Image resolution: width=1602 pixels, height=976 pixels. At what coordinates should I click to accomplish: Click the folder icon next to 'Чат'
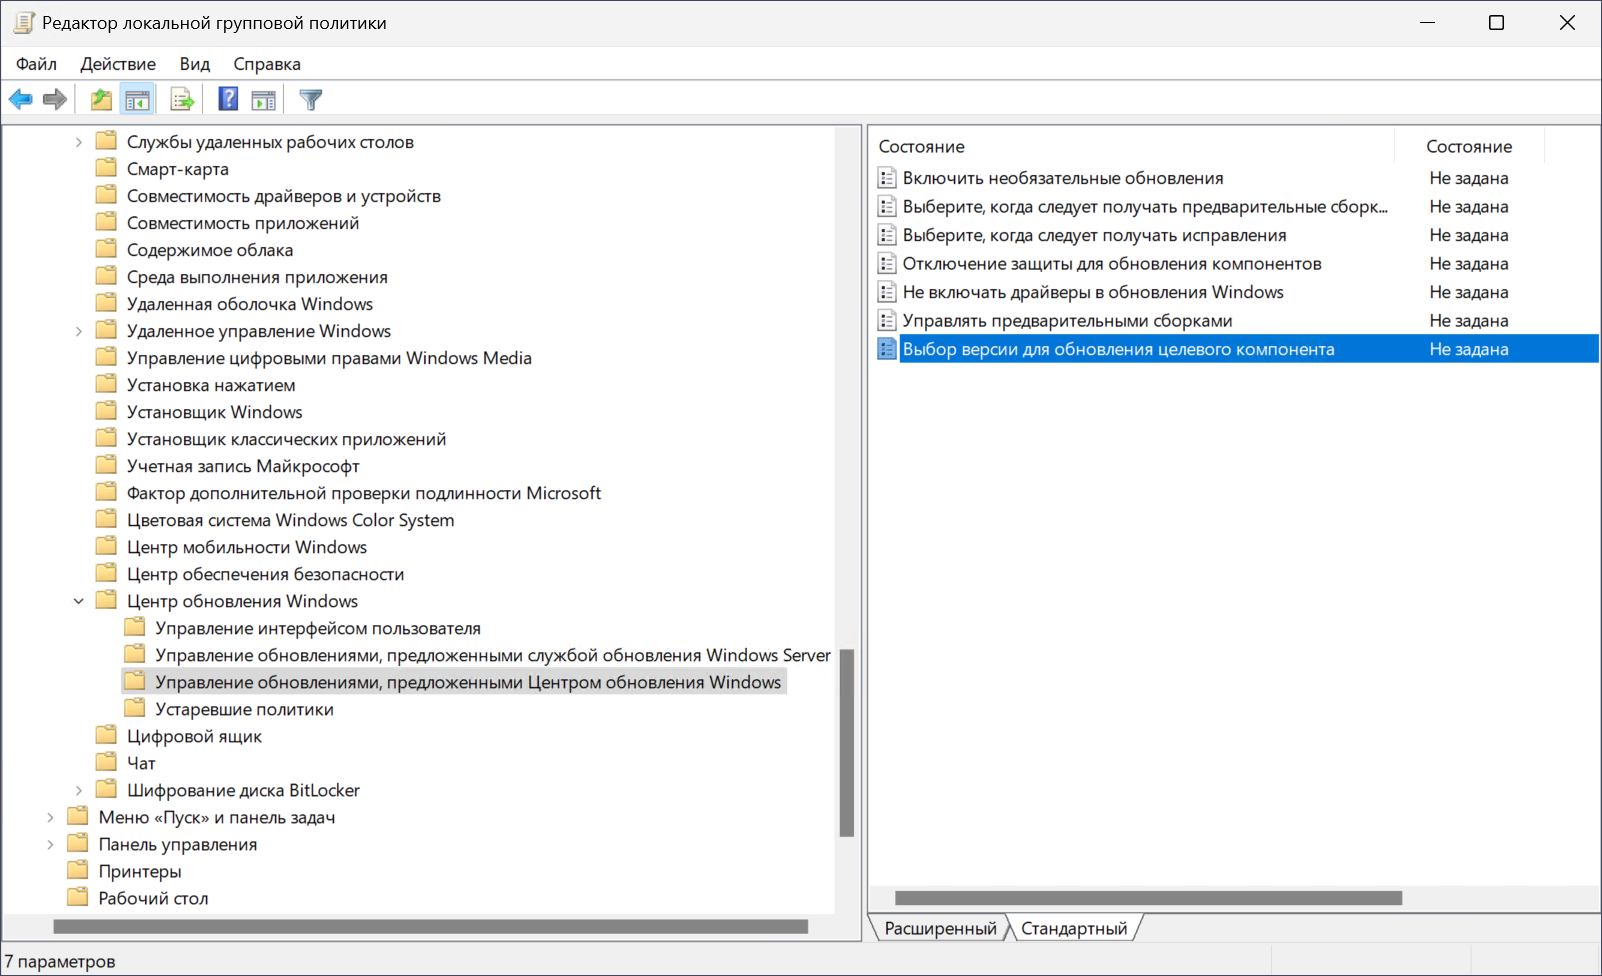106,762
